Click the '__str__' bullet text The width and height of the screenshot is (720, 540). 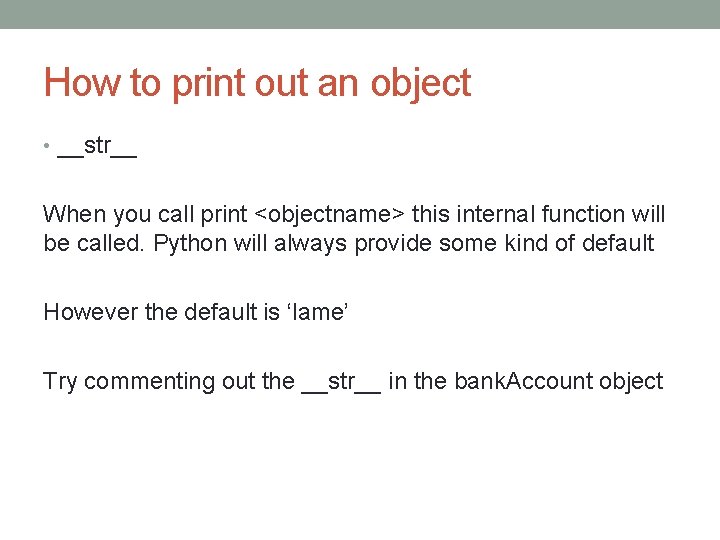click(x=97, y=147)
